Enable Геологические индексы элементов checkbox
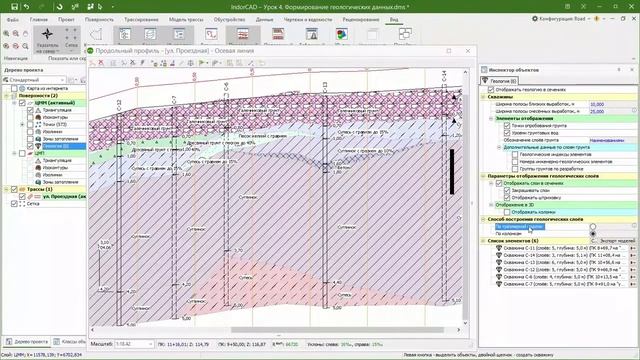 click(515, 155)
